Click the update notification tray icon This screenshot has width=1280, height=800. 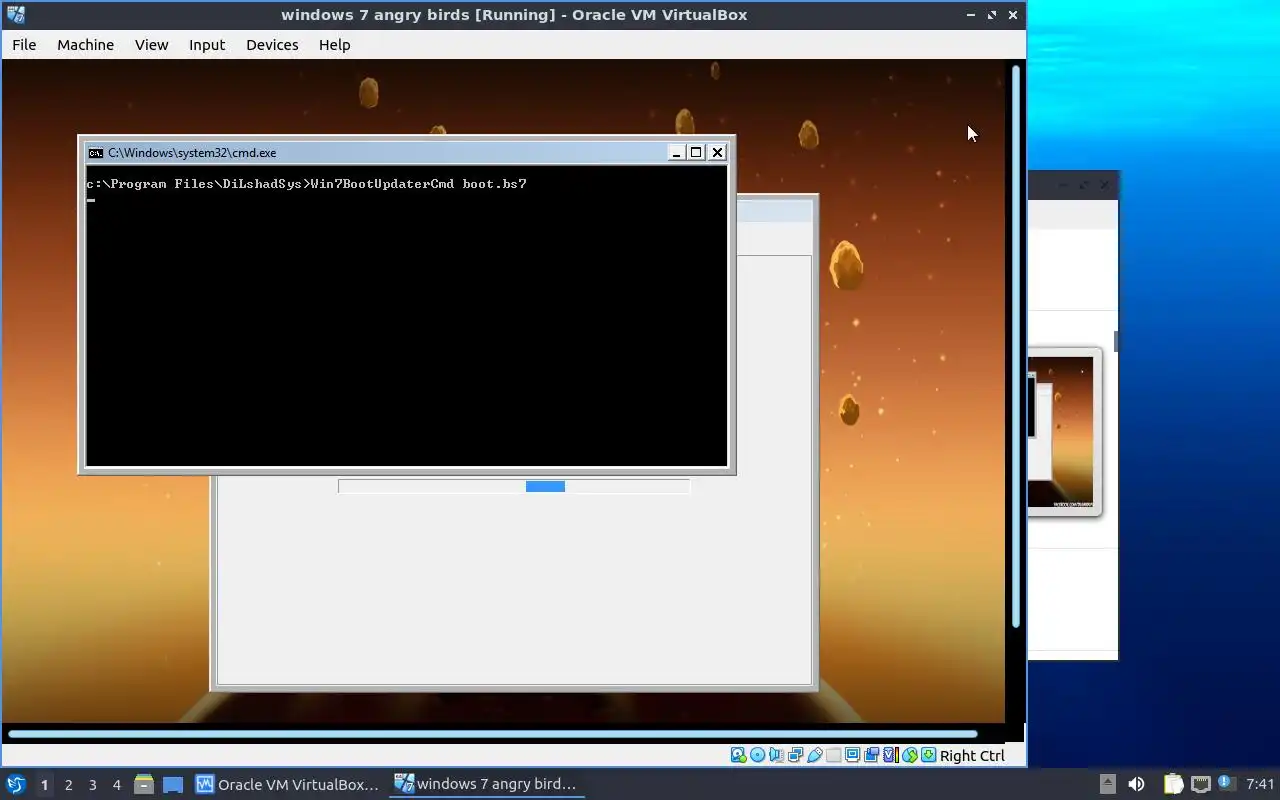[1226, 783]
